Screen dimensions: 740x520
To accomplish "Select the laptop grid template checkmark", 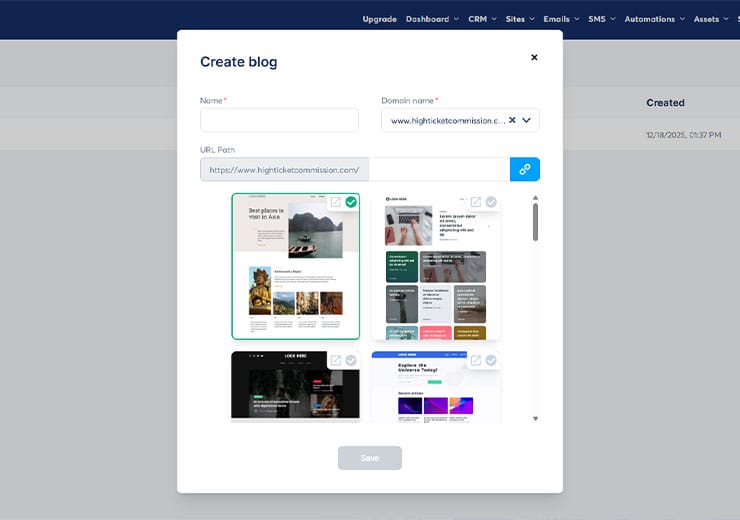I will [491, 202].
